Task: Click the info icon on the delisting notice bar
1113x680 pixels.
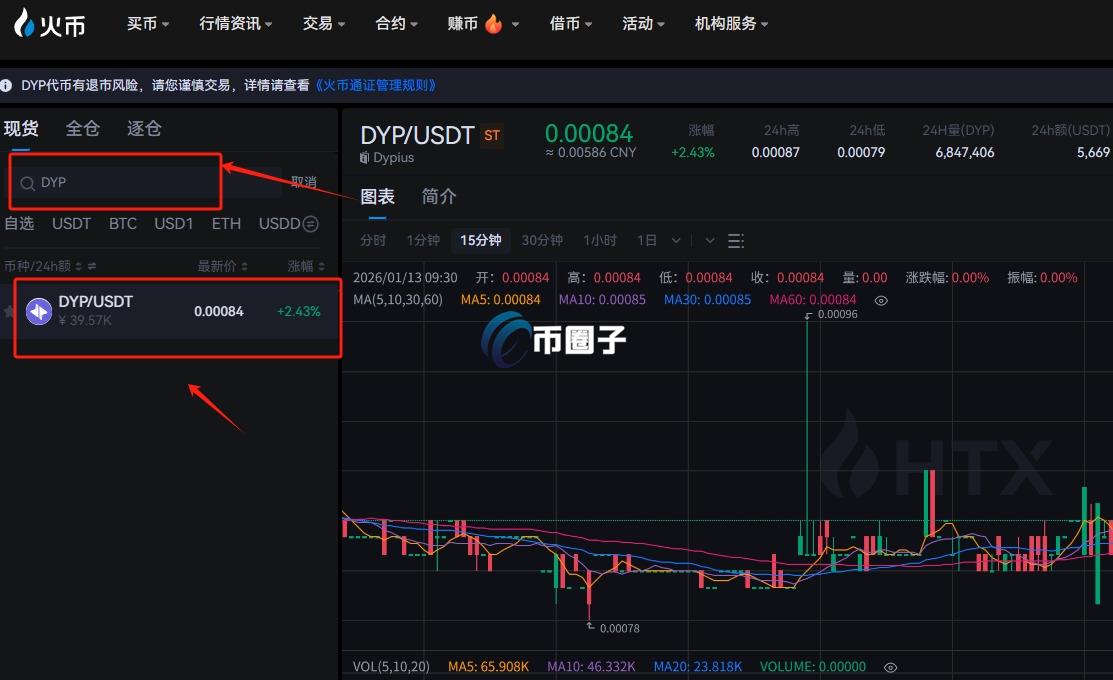Action: (x=8, y=85)
